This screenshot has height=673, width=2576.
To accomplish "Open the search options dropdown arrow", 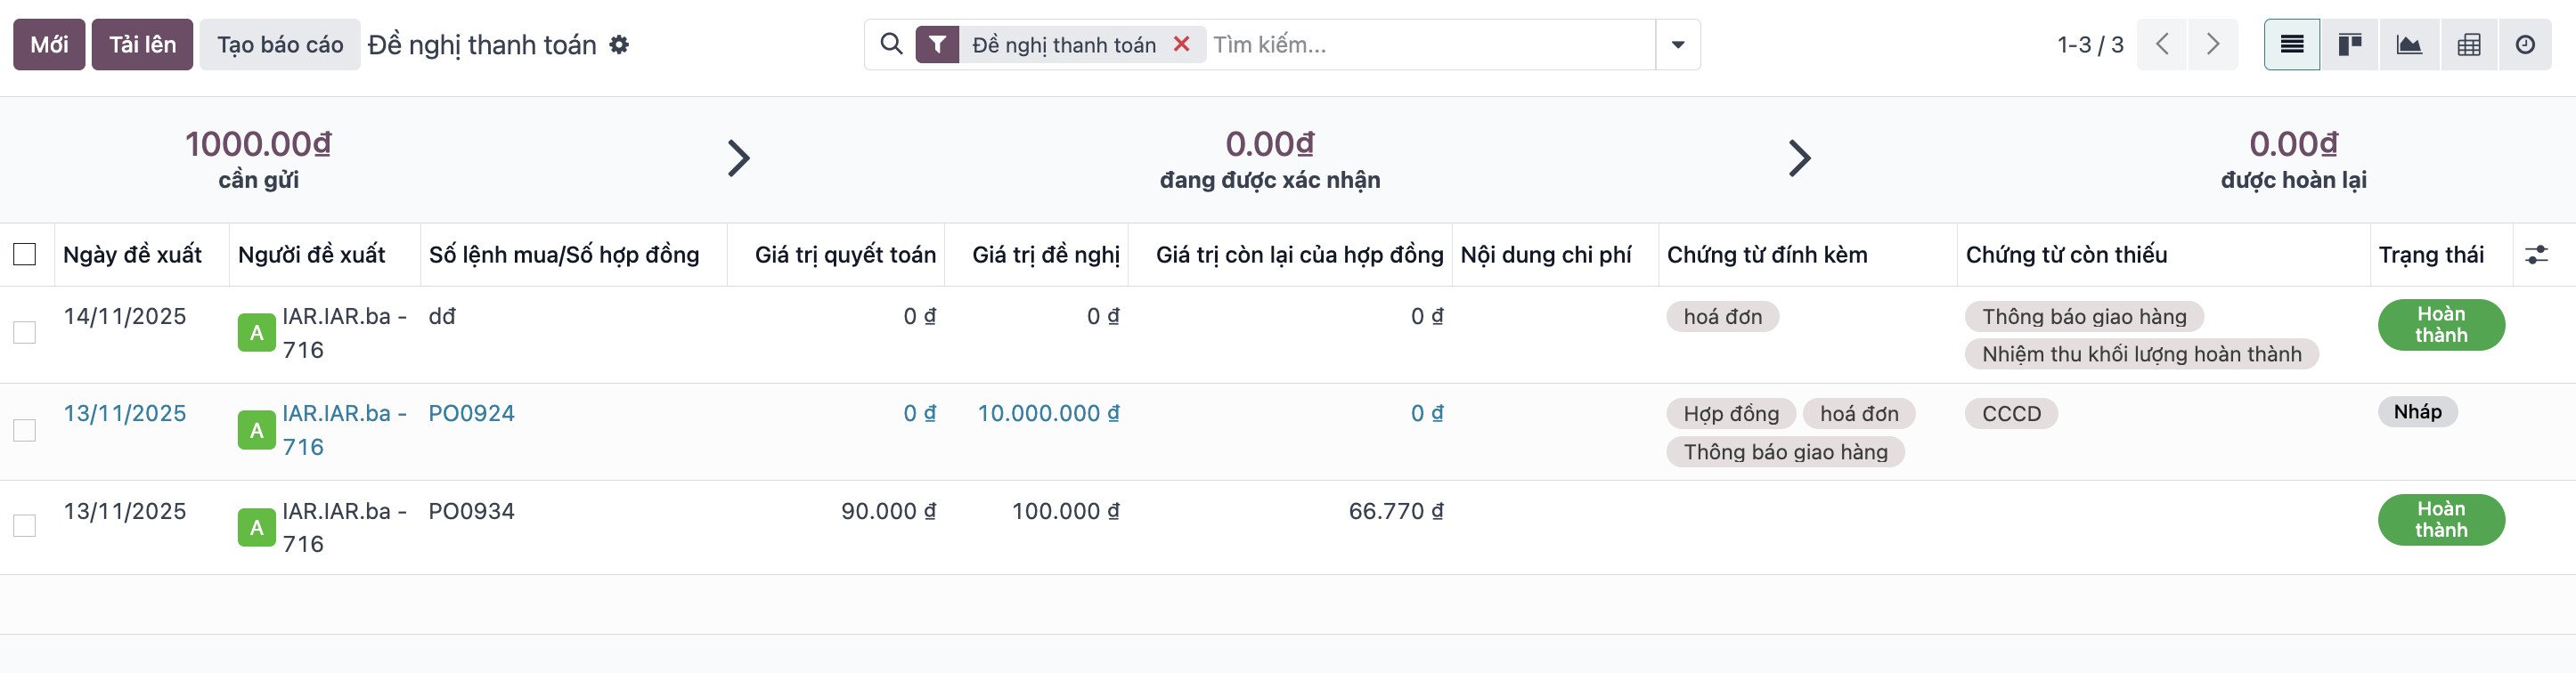I will tap(1678, 45).
